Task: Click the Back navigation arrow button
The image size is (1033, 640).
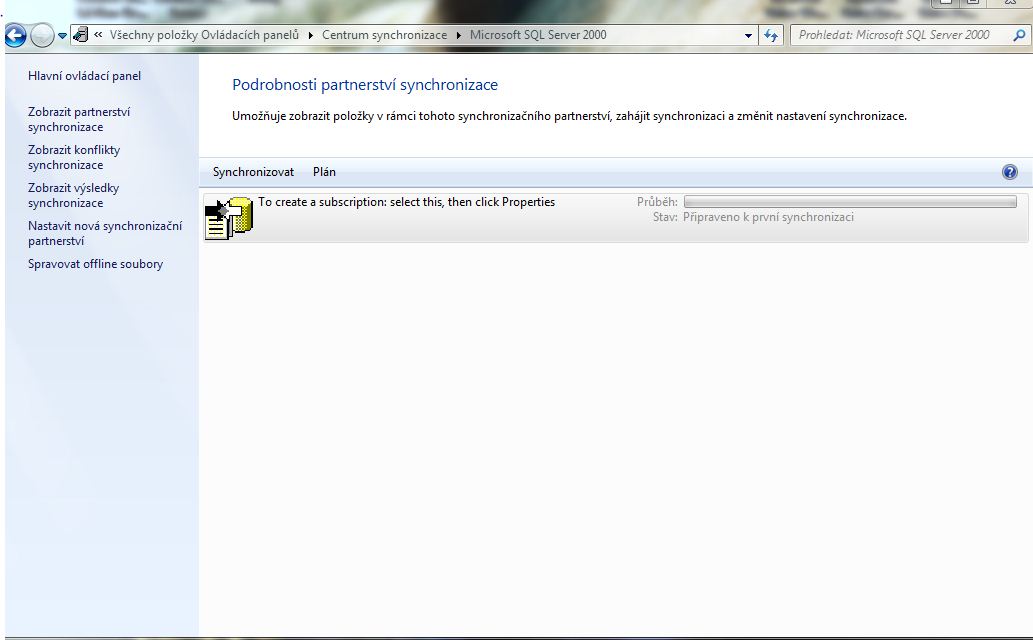Action: tap(16, 36)
